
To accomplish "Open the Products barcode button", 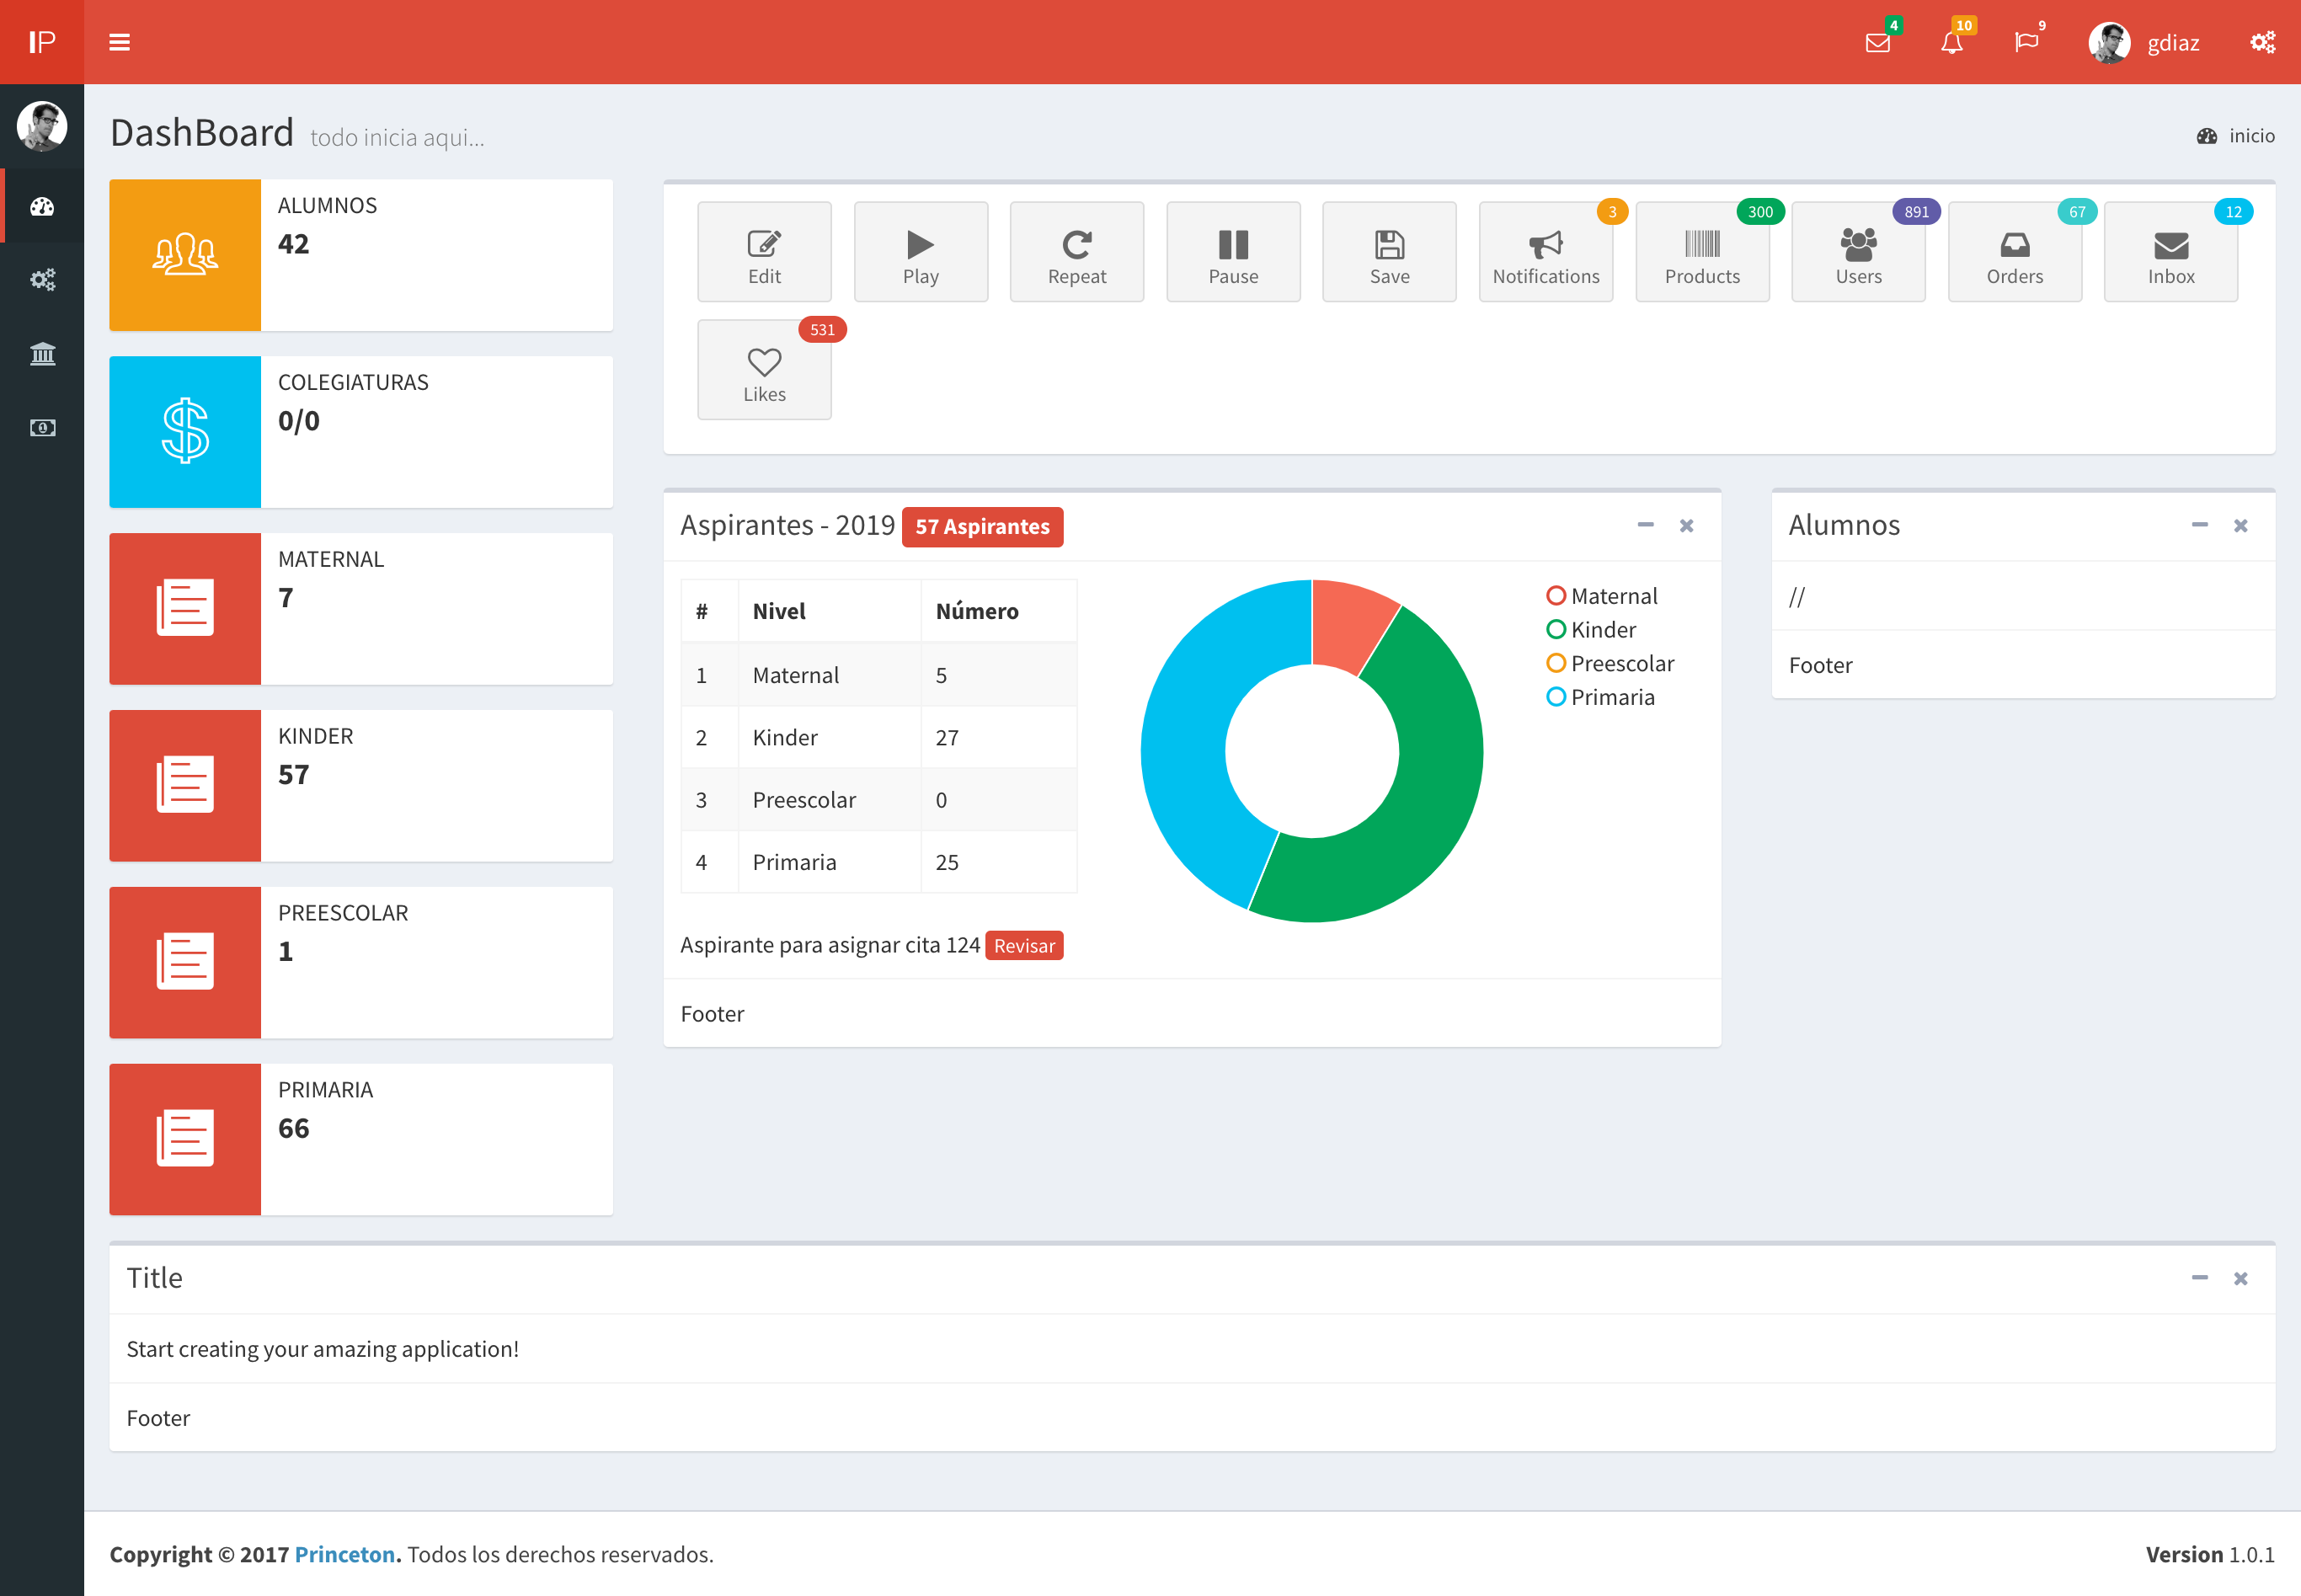I will 1702,252.
